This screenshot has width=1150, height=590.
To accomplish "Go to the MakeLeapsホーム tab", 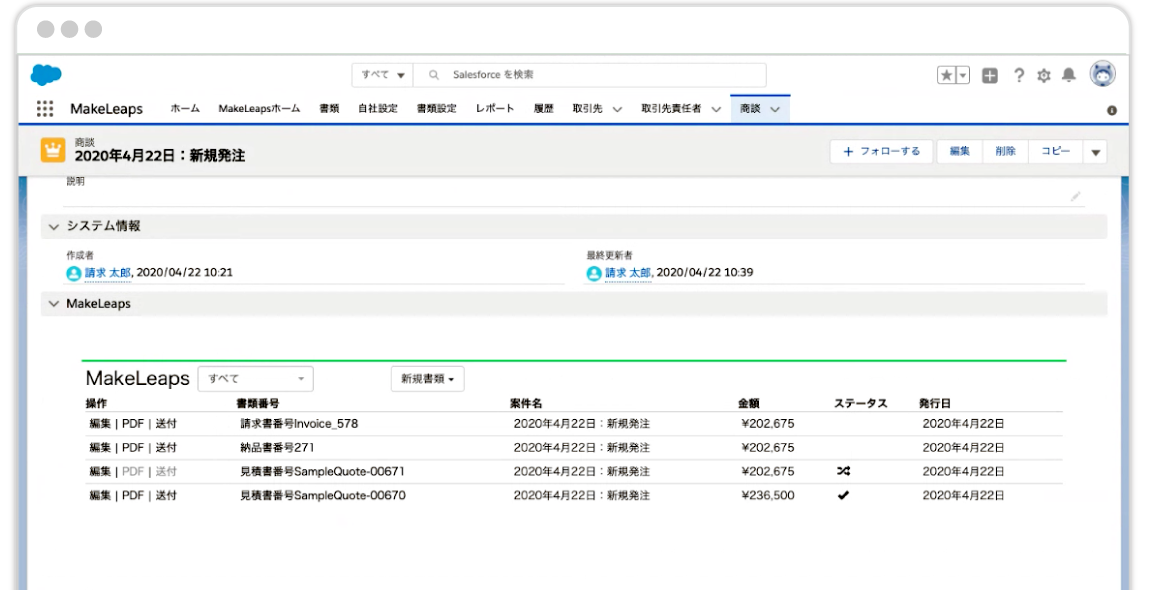I will click(x=259, y=109).
